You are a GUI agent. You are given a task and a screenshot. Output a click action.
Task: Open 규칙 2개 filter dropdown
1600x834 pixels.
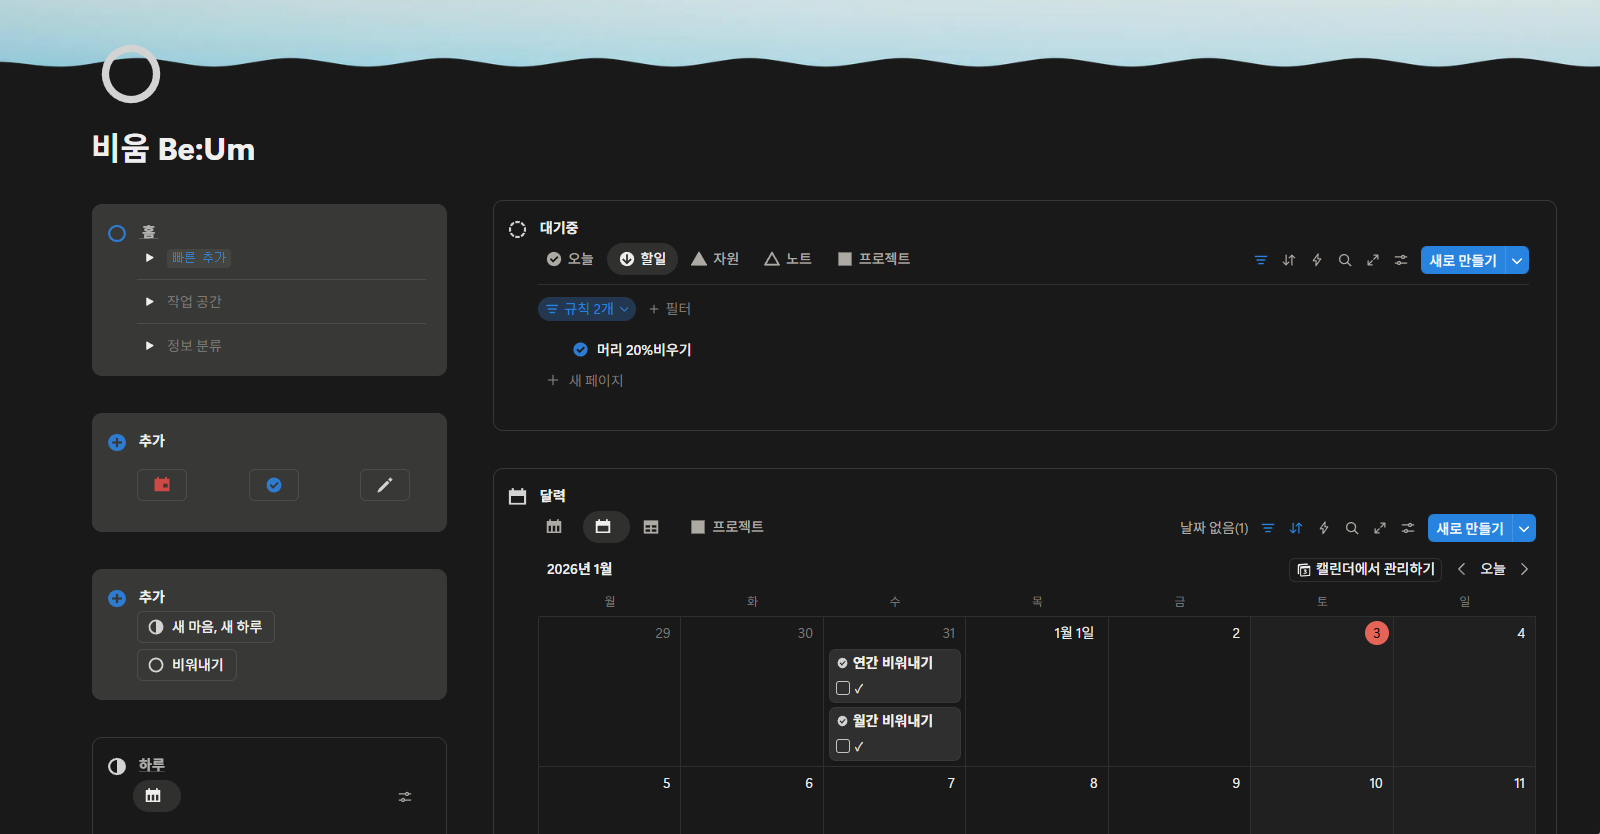[587, 309]
